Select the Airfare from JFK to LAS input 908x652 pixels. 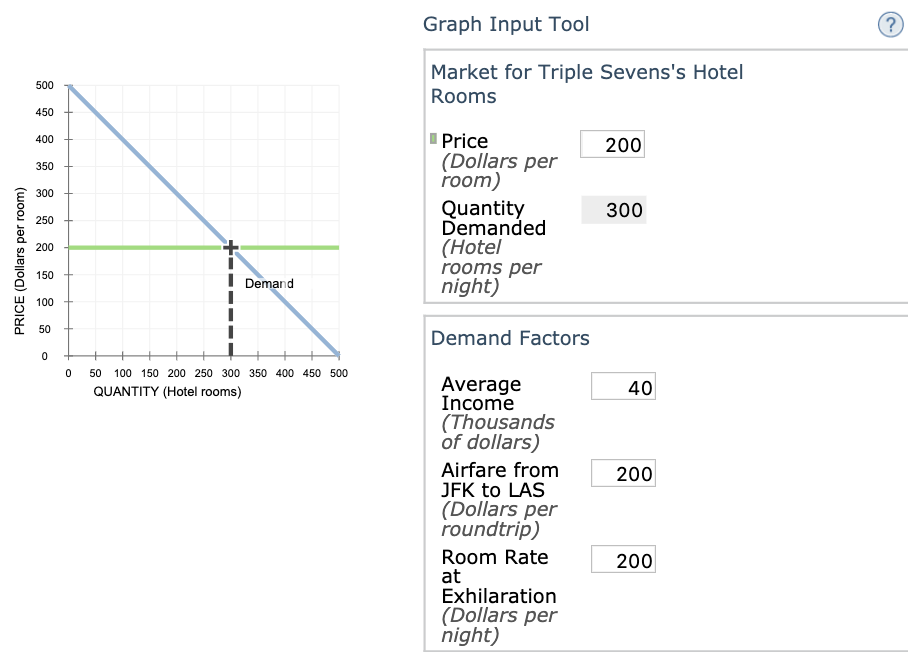(623, 472)
